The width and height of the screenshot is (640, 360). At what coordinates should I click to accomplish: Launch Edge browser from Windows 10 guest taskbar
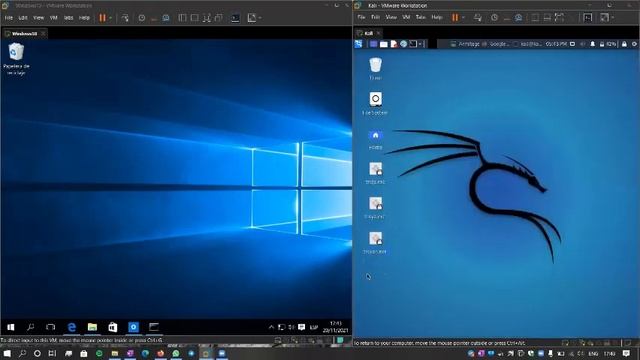72,327
